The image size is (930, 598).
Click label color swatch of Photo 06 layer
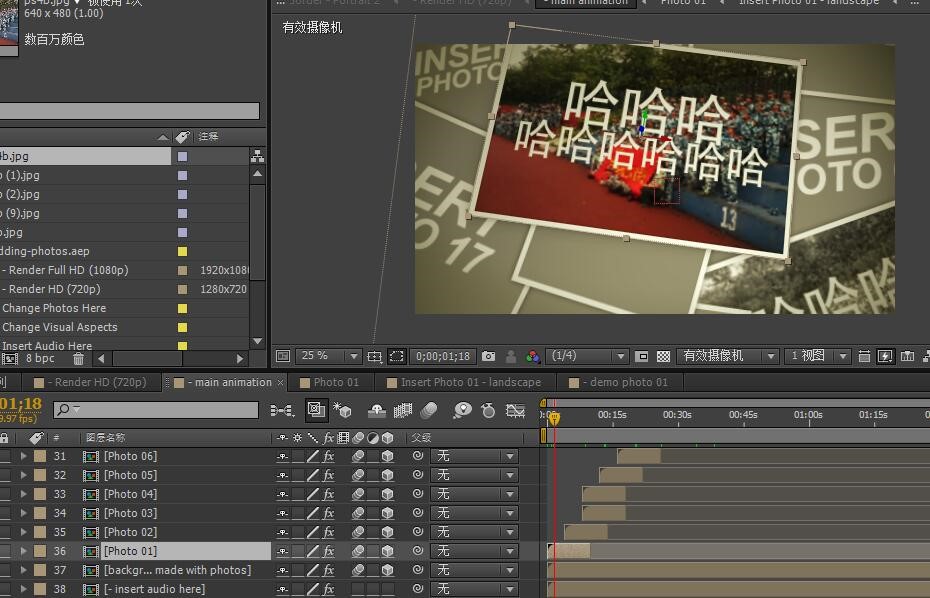[x=40, y=456]
